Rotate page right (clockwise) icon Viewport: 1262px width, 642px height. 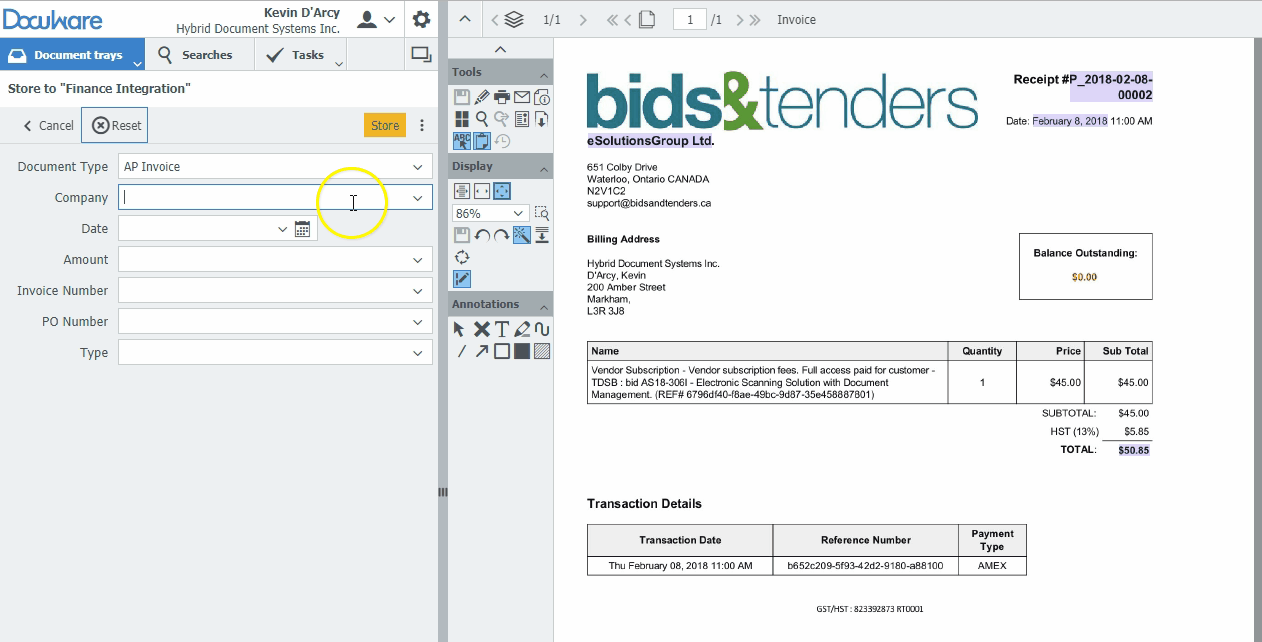502,235
